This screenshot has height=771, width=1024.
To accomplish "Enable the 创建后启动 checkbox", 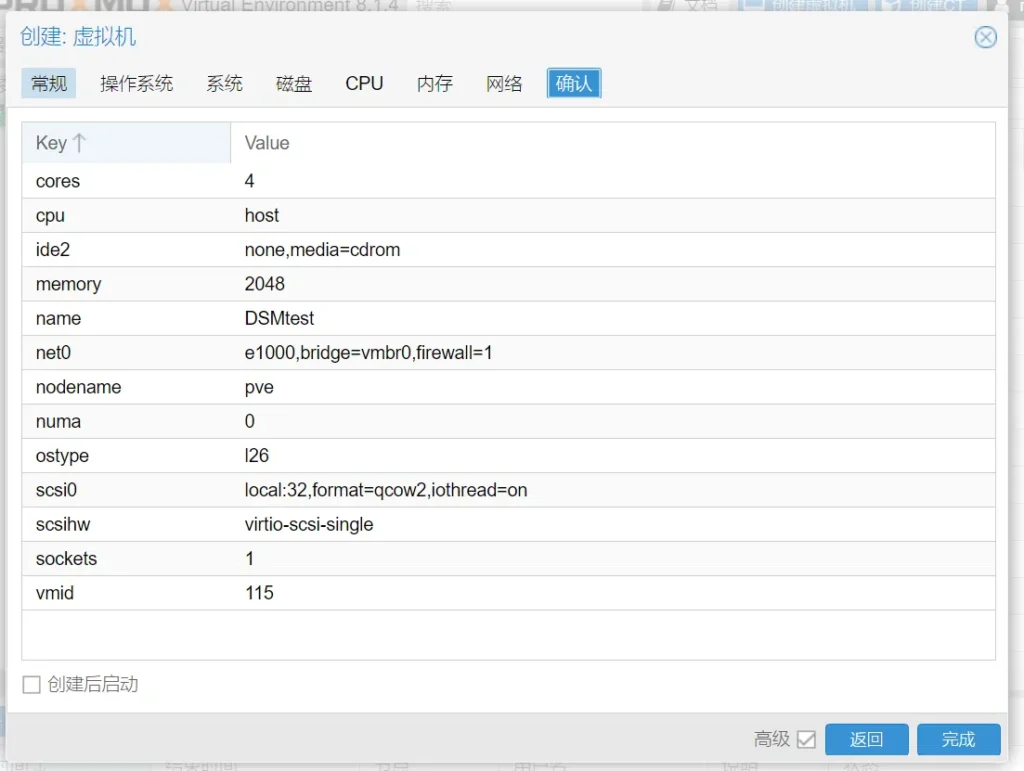I will pos(32,685).
